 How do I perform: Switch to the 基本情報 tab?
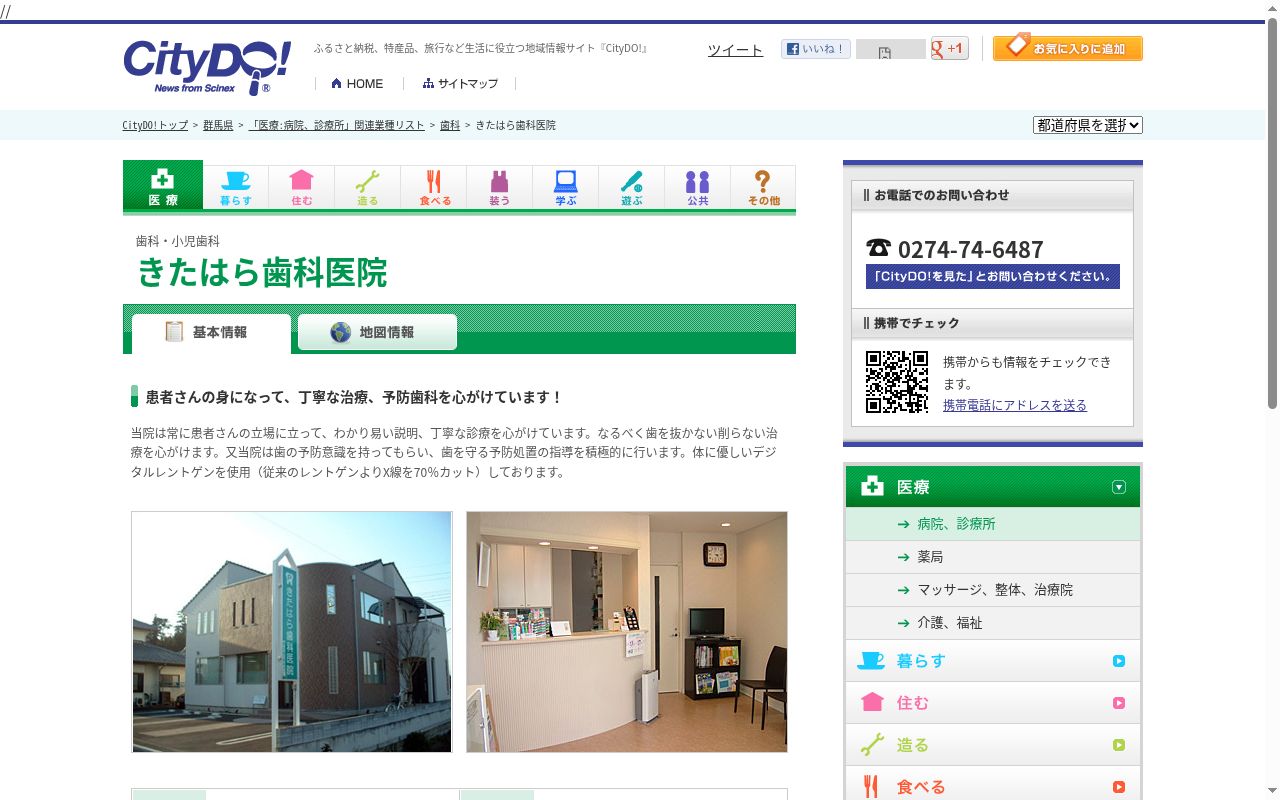(x=211, y=333)
